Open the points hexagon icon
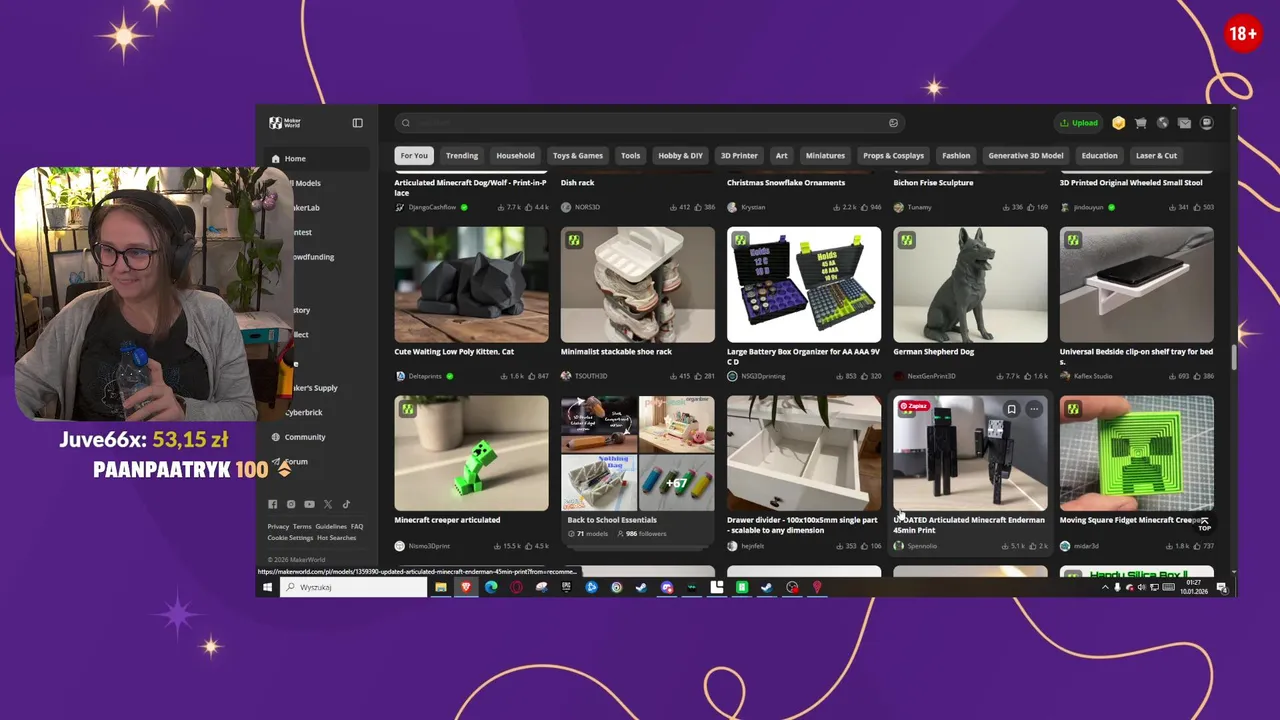This screenshot has width=1280, height=720. point(1118,123)
